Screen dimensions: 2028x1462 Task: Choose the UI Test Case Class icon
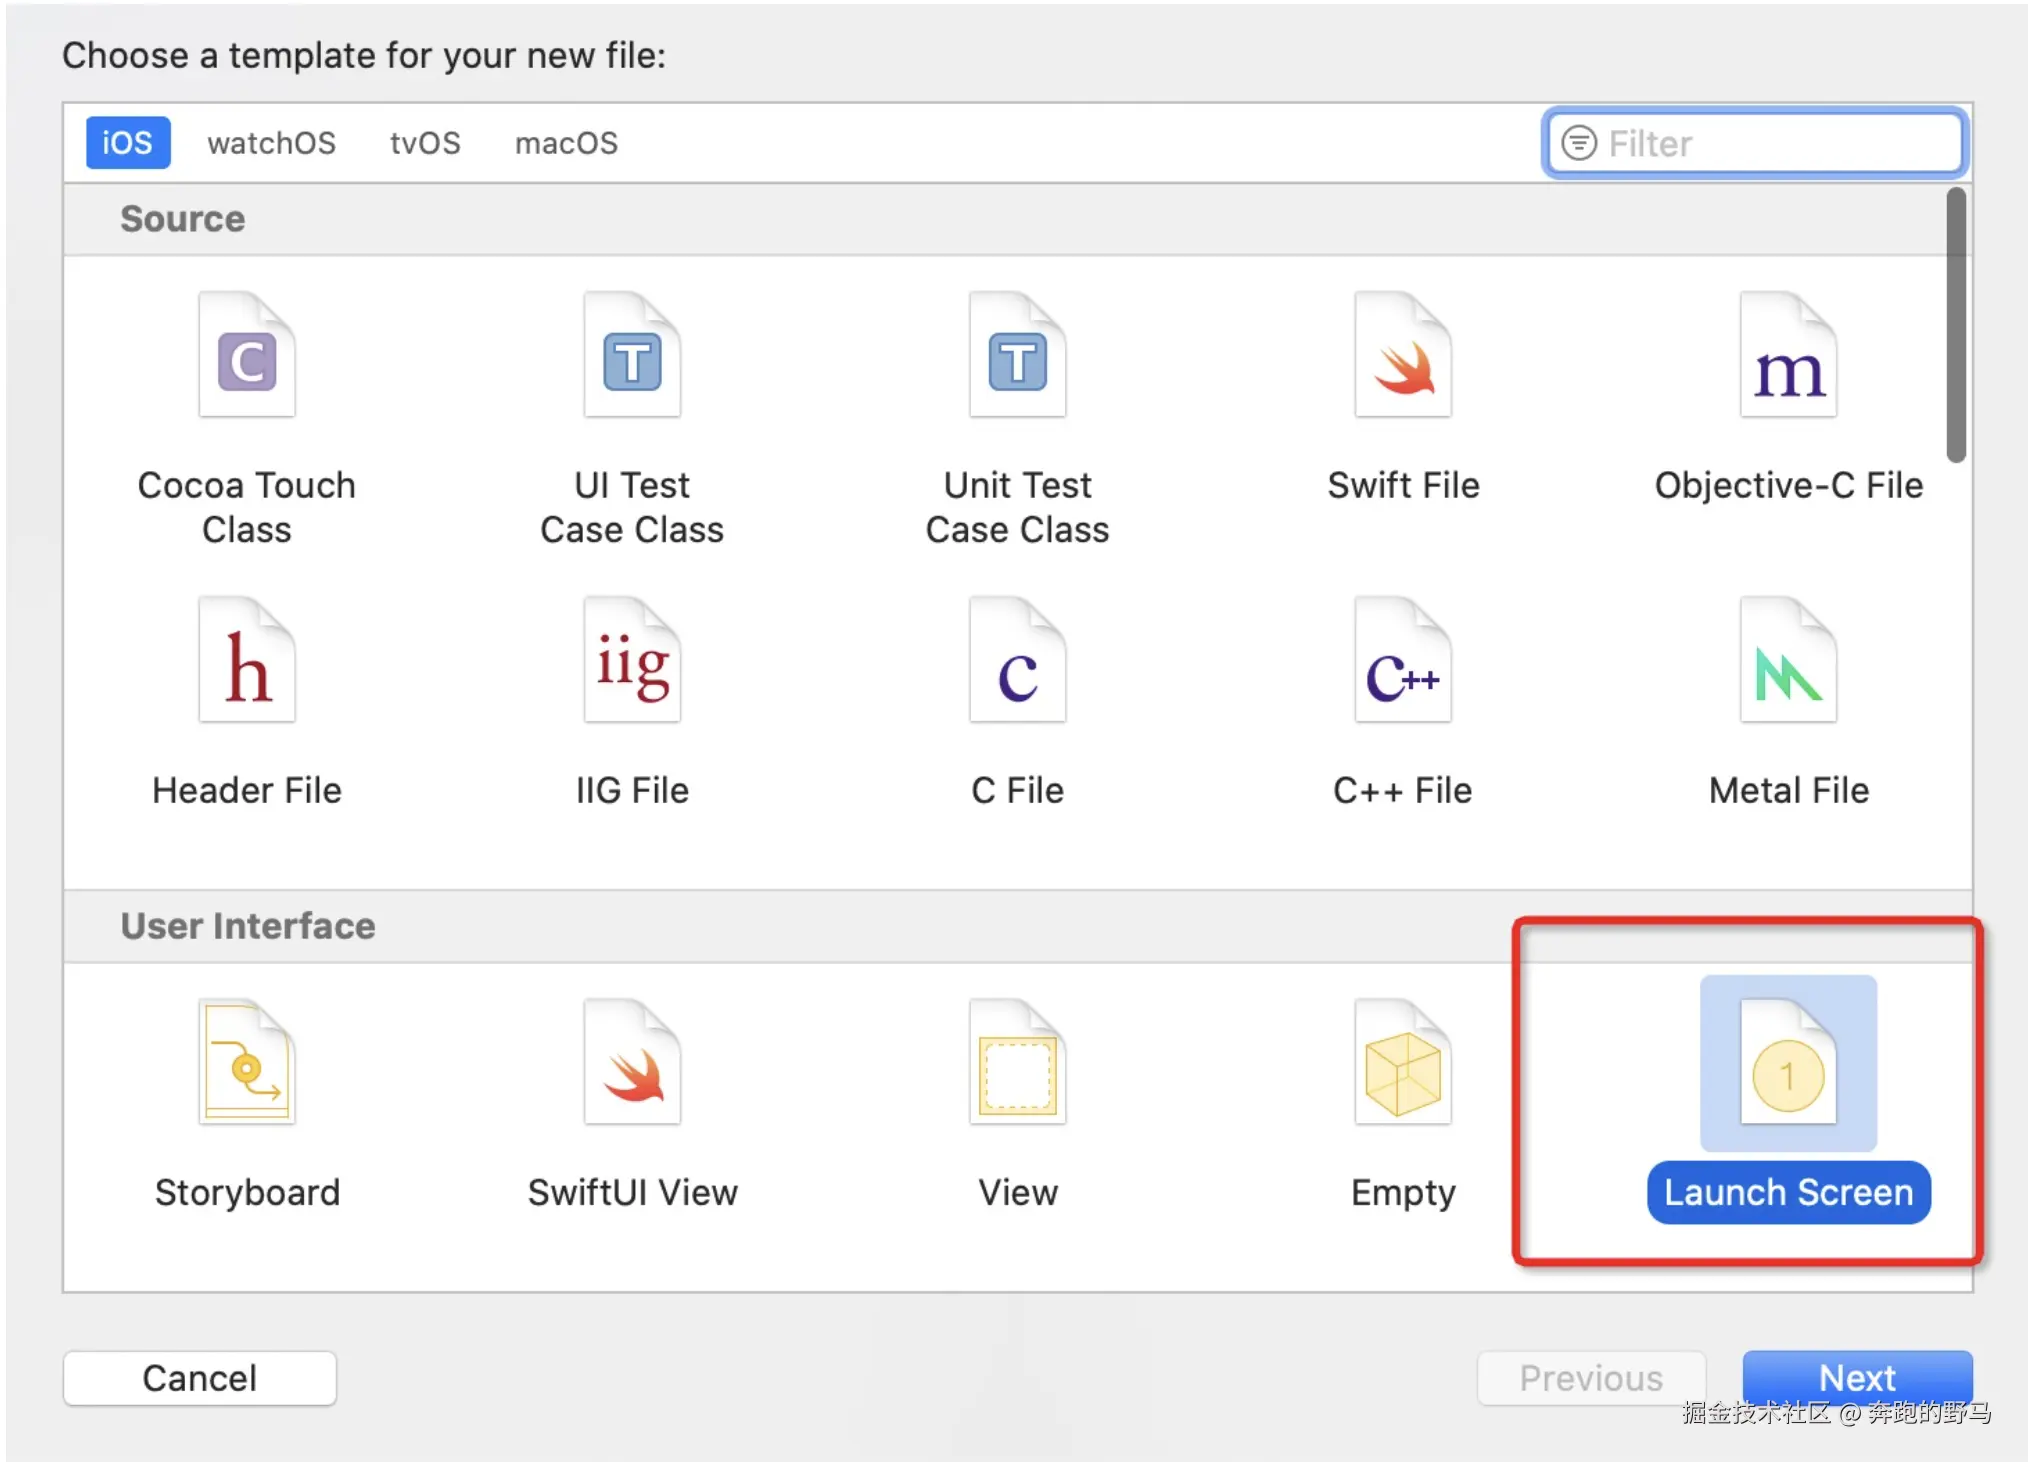(632, 355)
